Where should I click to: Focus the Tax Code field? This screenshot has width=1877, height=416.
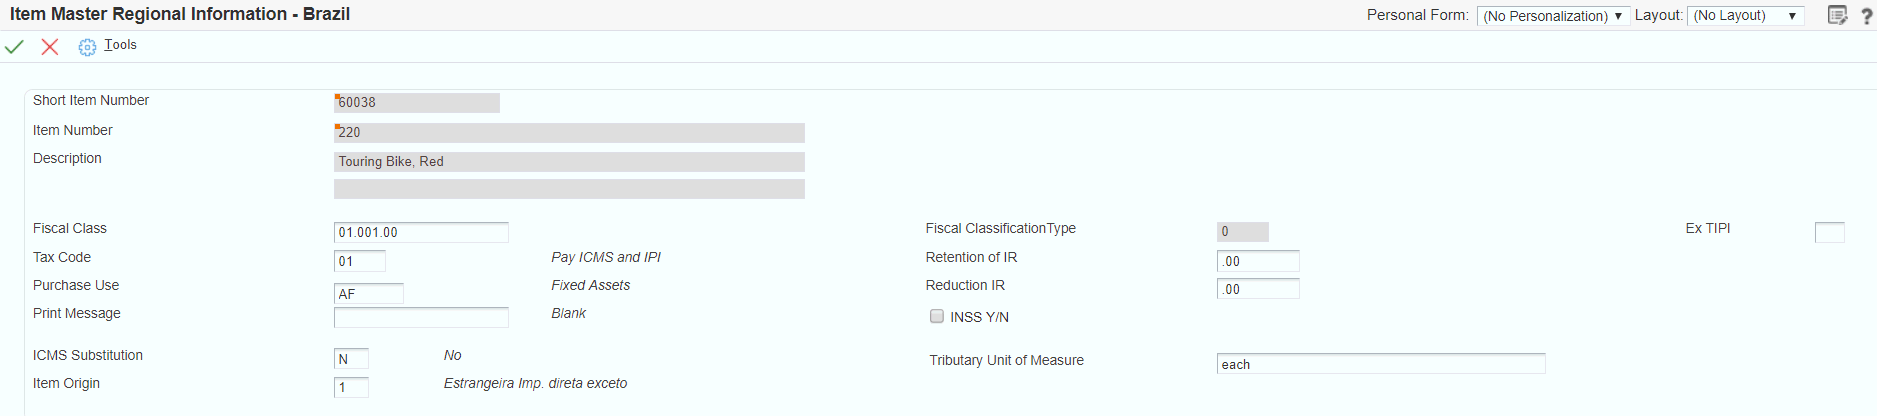click(x=359, y=261)
